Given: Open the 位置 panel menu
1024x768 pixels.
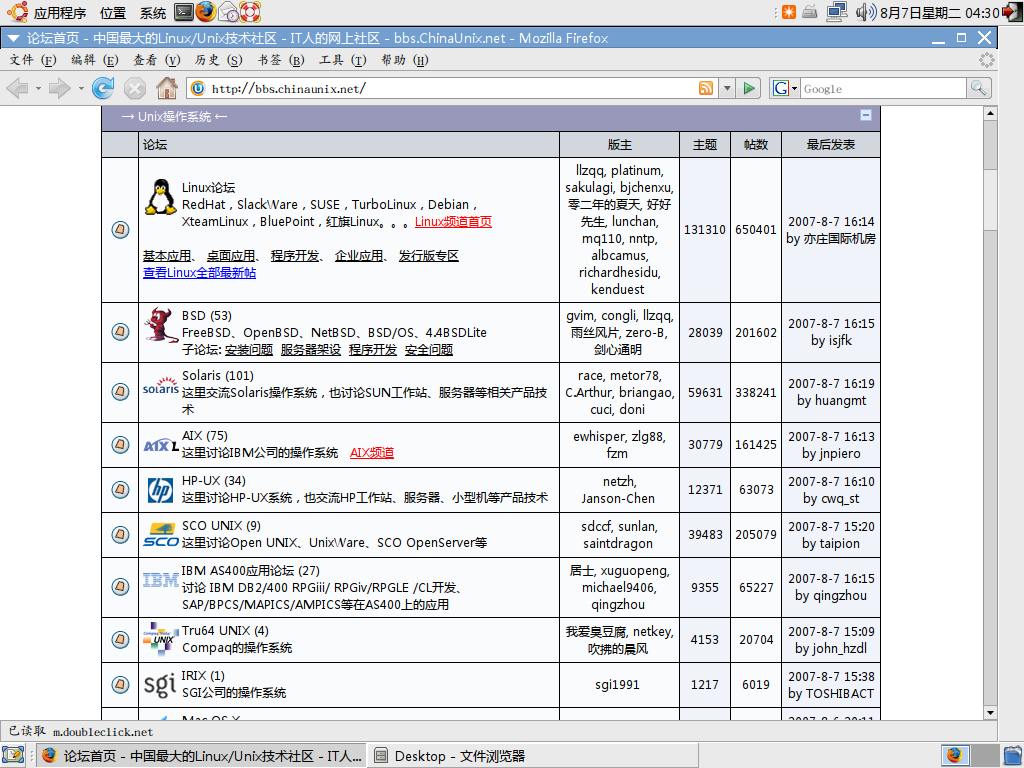Looking at the screenshot, I should (113, 12).
